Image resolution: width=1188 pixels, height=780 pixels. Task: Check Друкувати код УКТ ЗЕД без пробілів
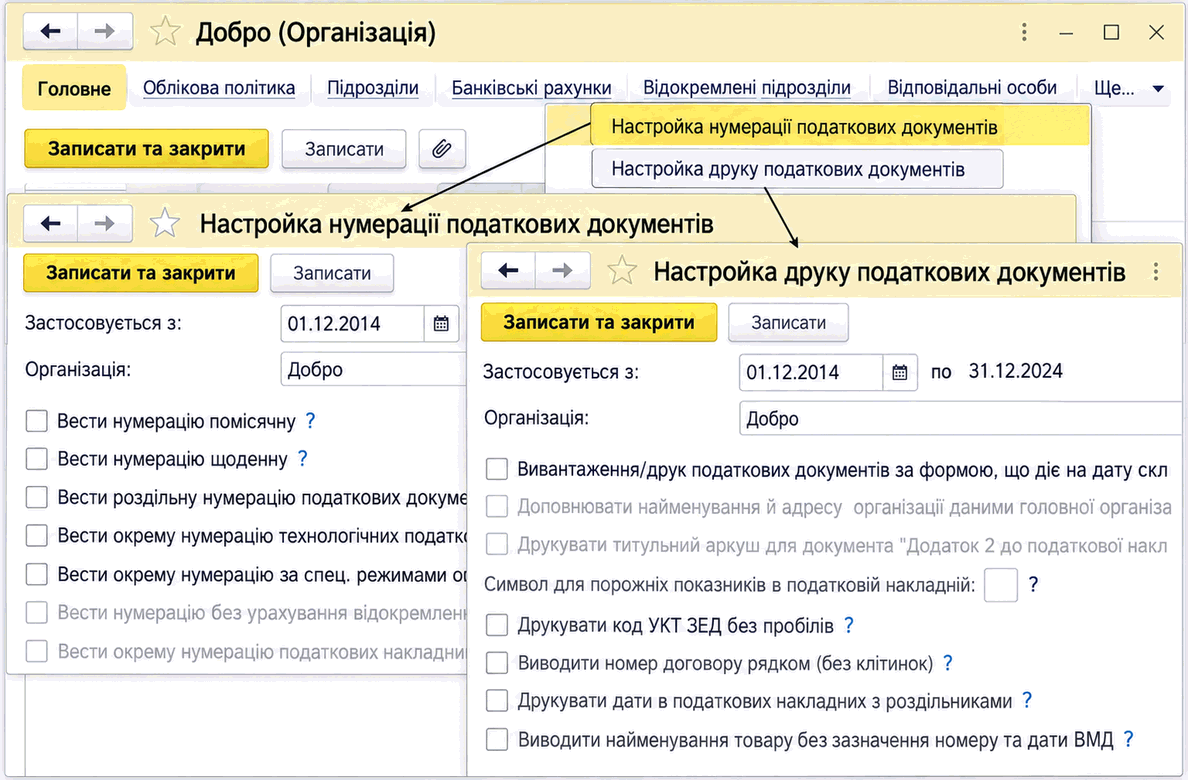[x=497, y=625]
